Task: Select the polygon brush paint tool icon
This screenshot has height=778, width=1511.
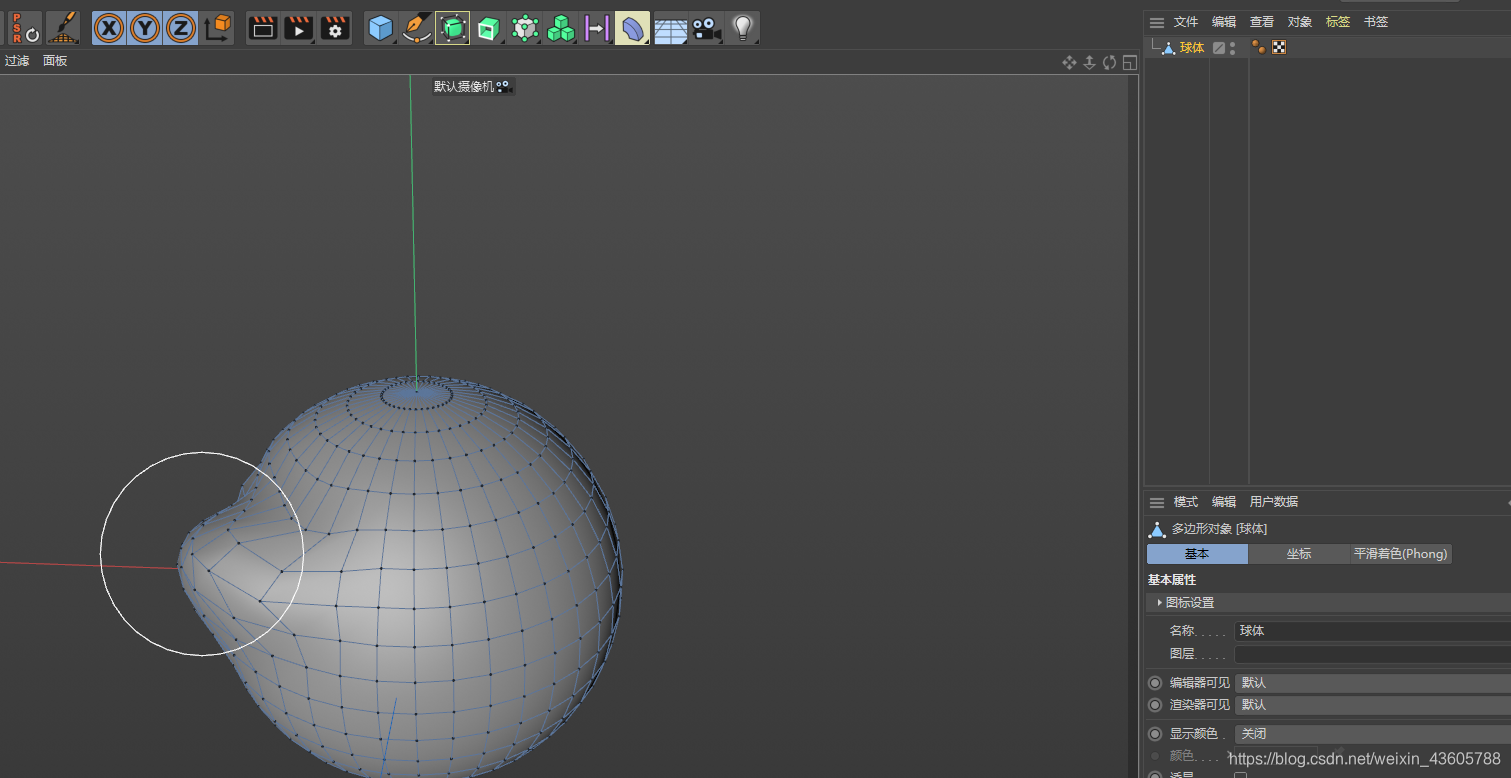Action: coord(64,28)
